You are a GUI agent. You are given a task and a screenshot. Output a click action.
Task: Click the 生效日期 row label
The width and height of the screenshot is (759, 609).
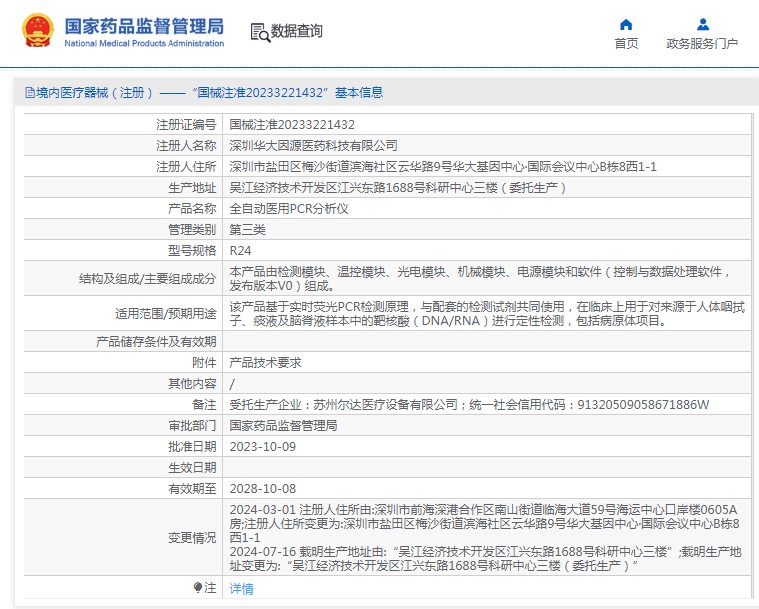click(x=192, y=468)
